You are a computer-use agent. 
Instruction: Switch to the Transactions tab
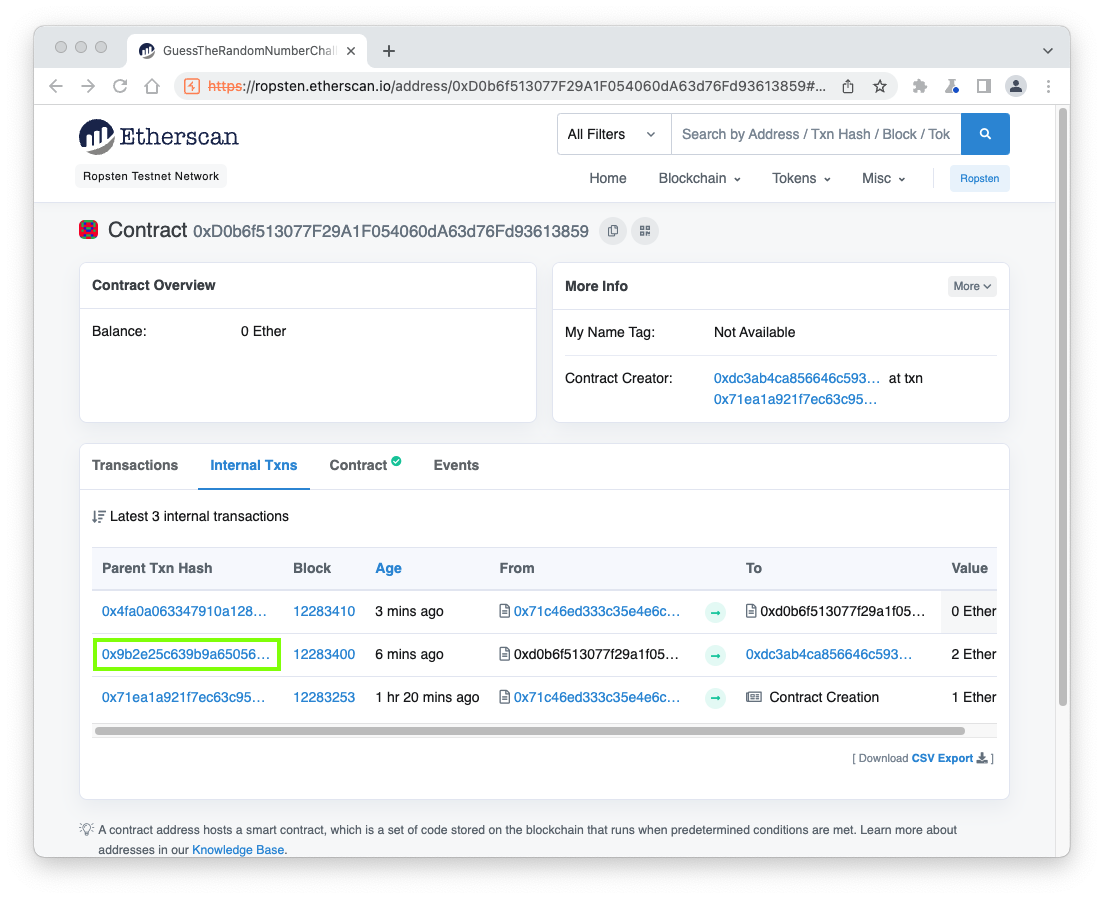[x=135, y=465]
